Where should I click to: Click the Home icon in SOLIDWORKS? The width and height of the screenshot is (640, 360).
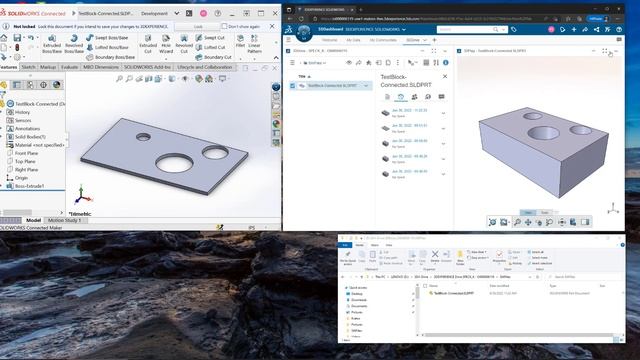tap(4, 38)
